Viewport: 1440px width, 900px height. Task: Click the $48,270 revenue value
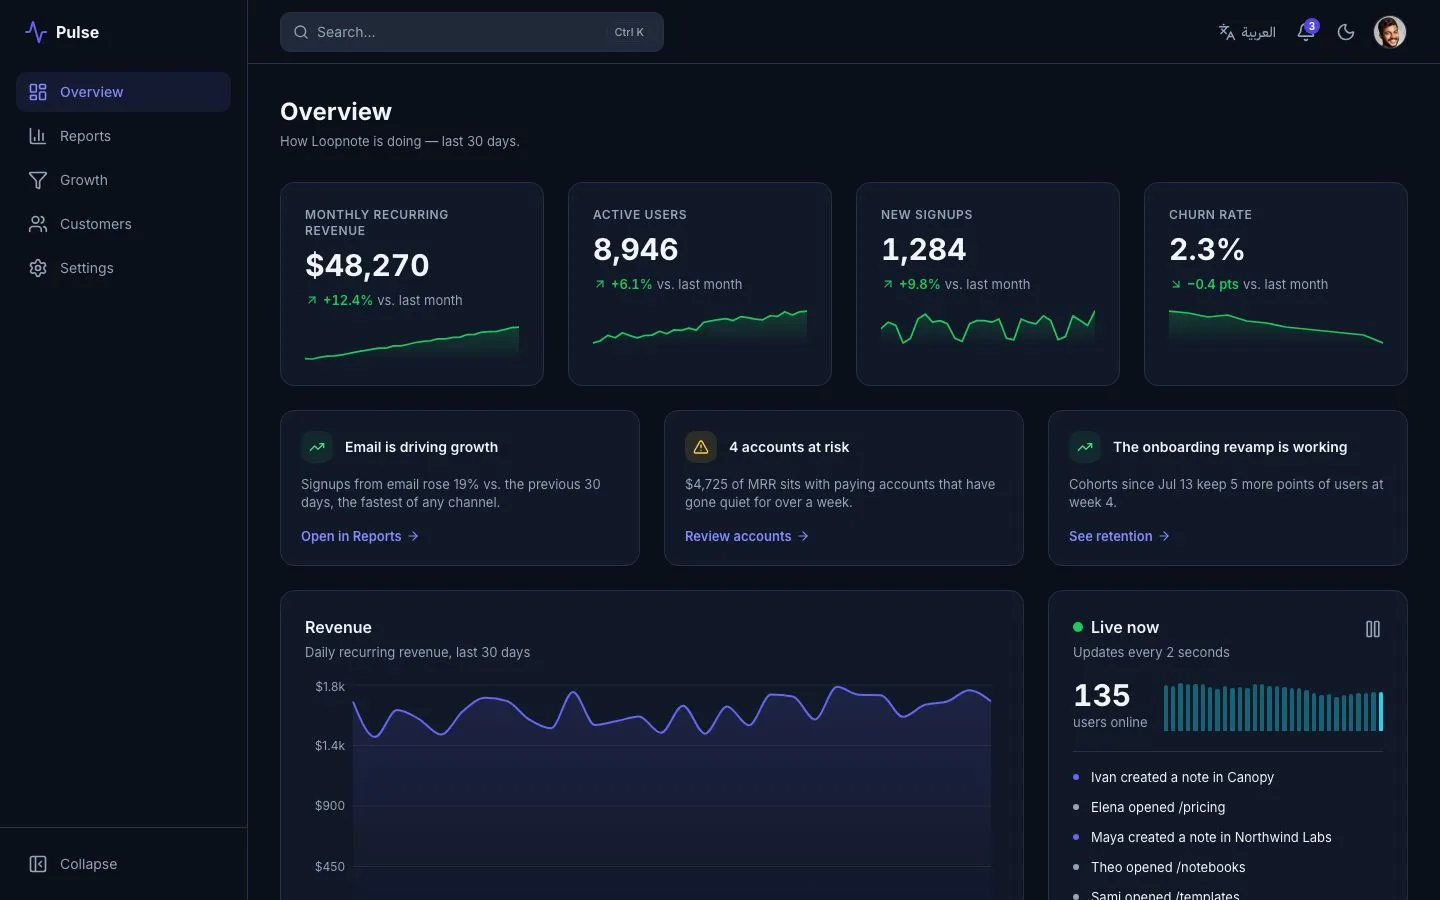(x=367, y=265)
